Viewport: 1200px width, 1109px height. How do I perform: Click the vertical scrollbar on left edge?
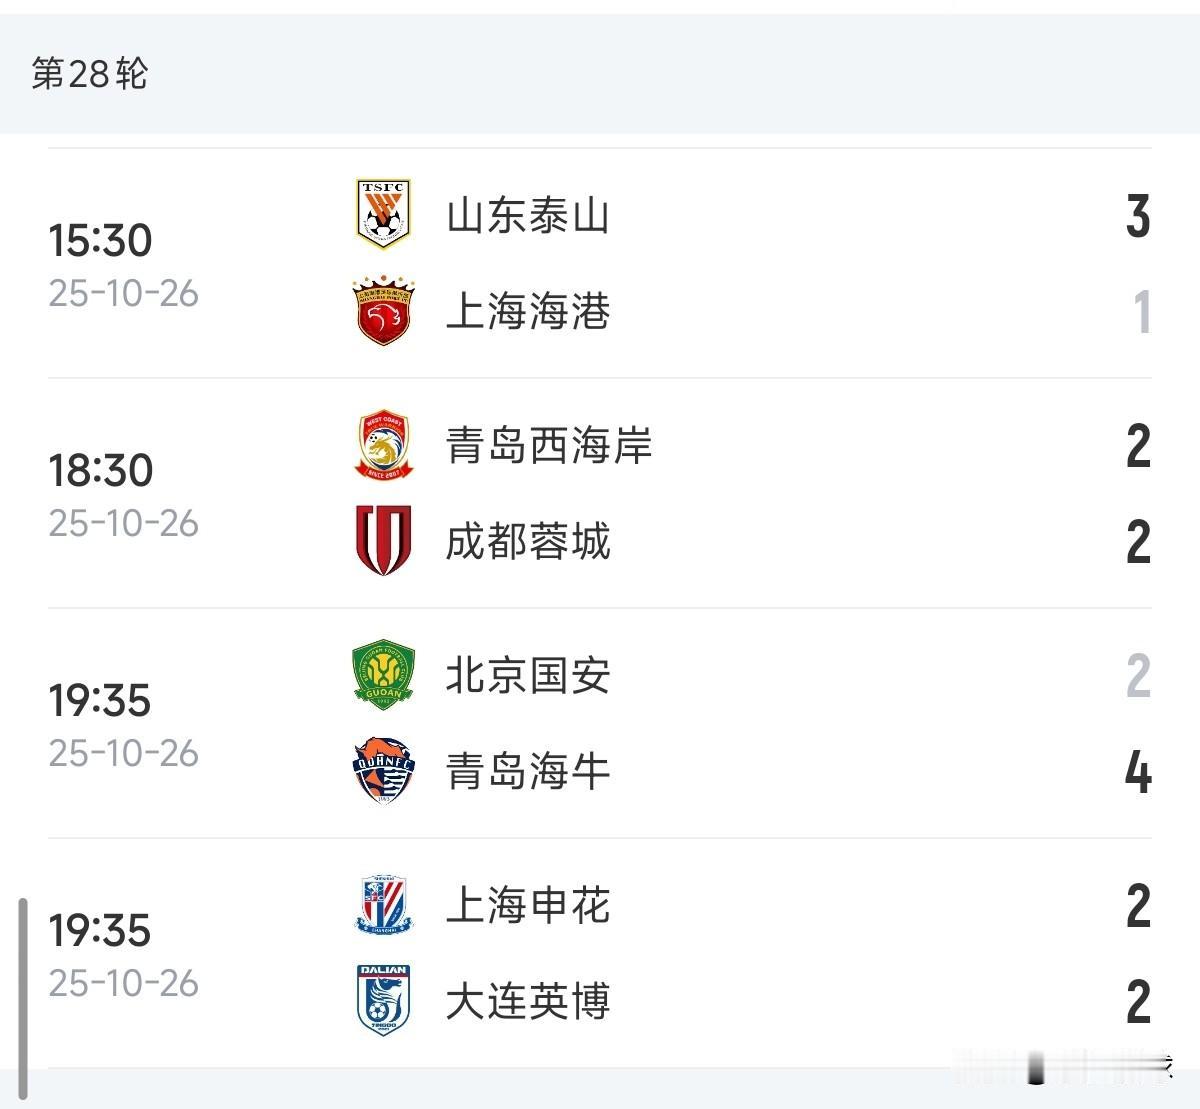point(23,998)
